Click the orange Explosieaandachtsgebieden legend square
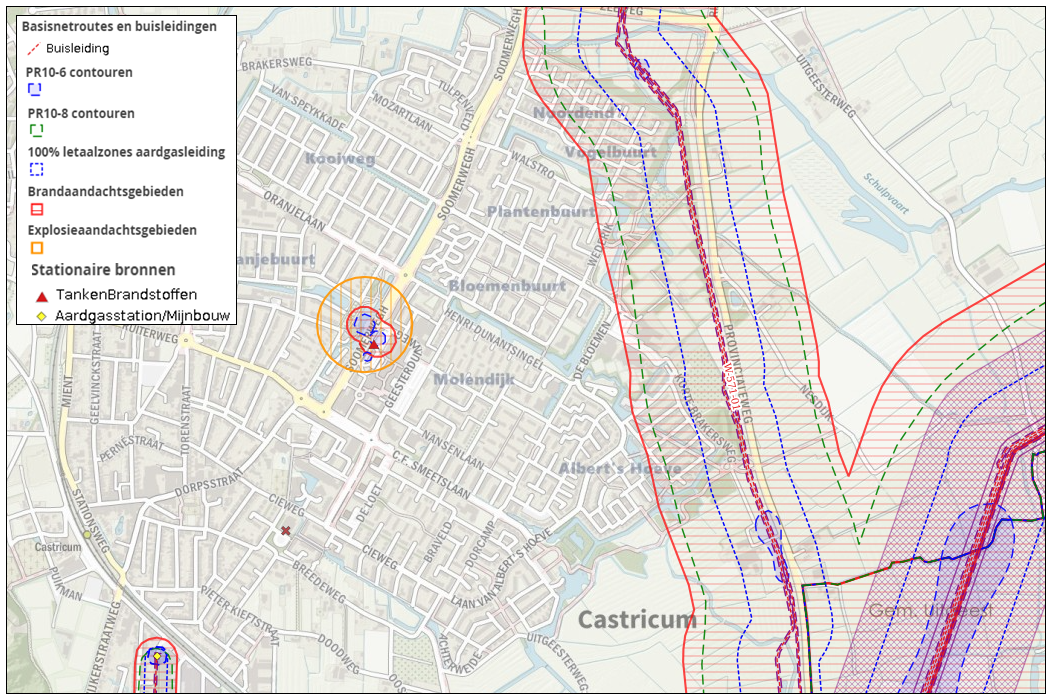Viewport: 1050px width, 697px height. tap(37, 248)
